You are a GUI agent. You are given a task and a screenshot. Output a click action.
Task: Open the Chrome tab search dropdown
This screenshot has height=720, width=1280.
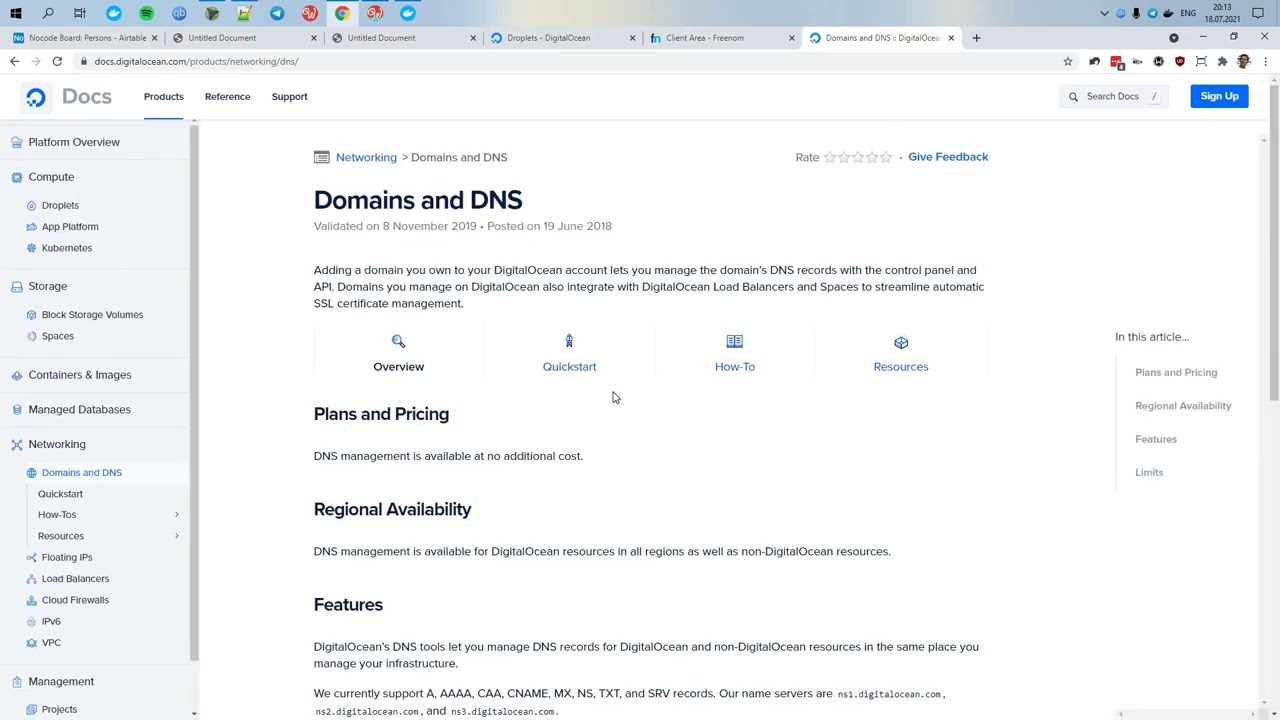click(1174, 38)
